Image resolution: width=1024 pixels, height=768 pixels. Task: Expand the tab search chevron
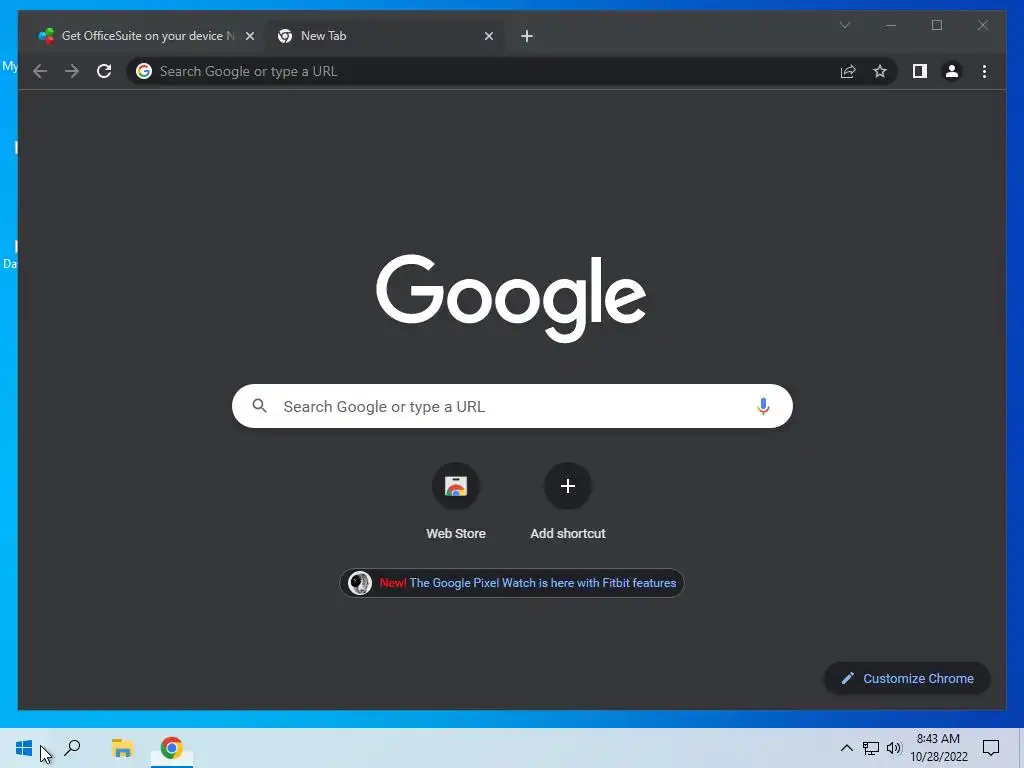(x=844, y=25)
